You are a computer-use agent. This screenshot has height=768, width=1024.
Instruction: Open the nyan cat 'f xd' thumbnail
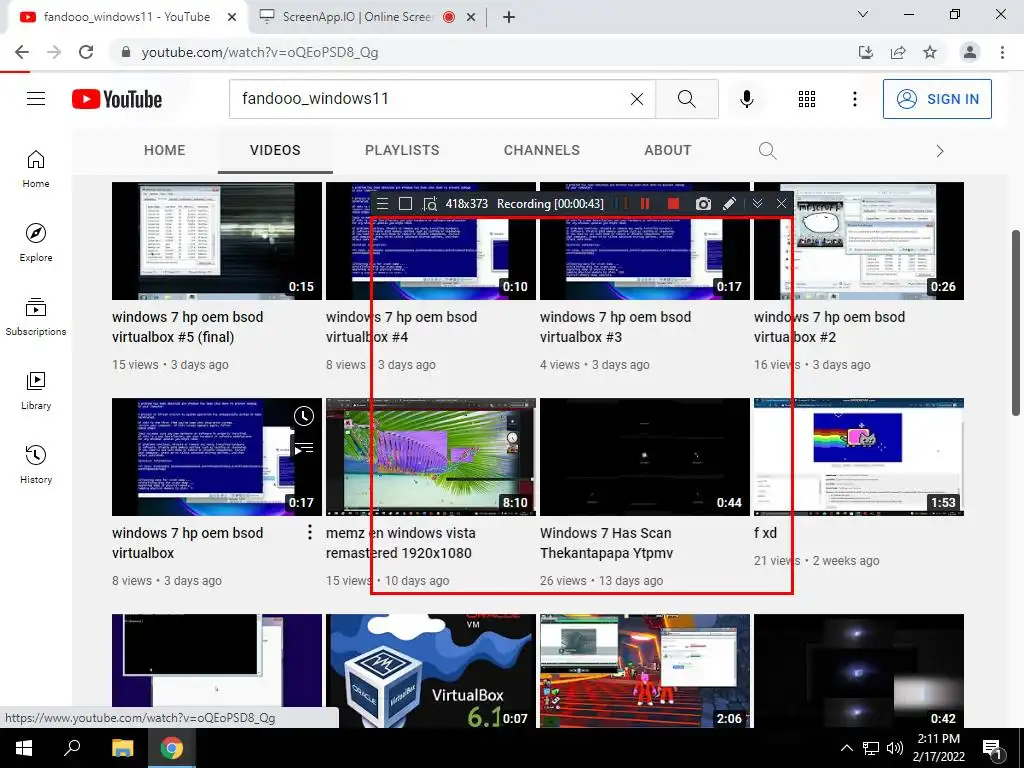(859, 457)
